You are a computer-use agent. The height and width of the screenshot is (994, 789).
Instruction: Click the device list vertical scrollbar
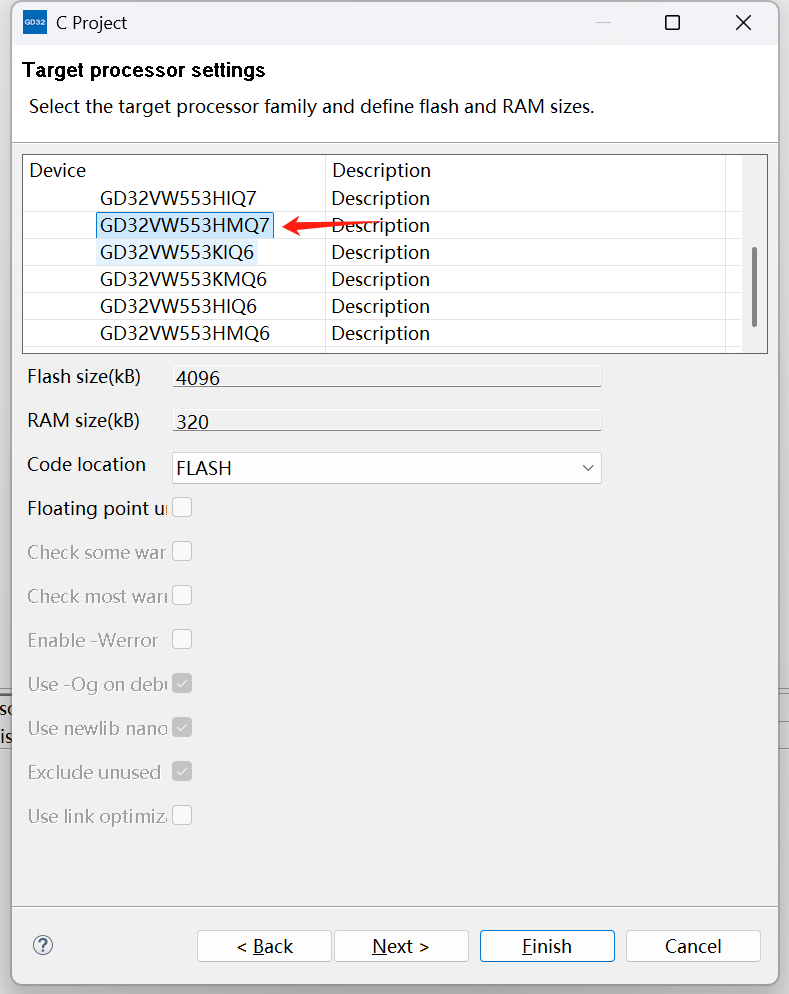(x=754, y=286)
